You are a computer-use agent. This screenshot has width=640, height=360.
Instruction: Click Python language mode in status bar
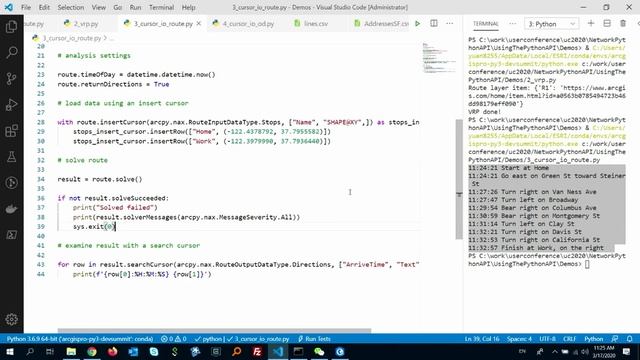(593, 339)
